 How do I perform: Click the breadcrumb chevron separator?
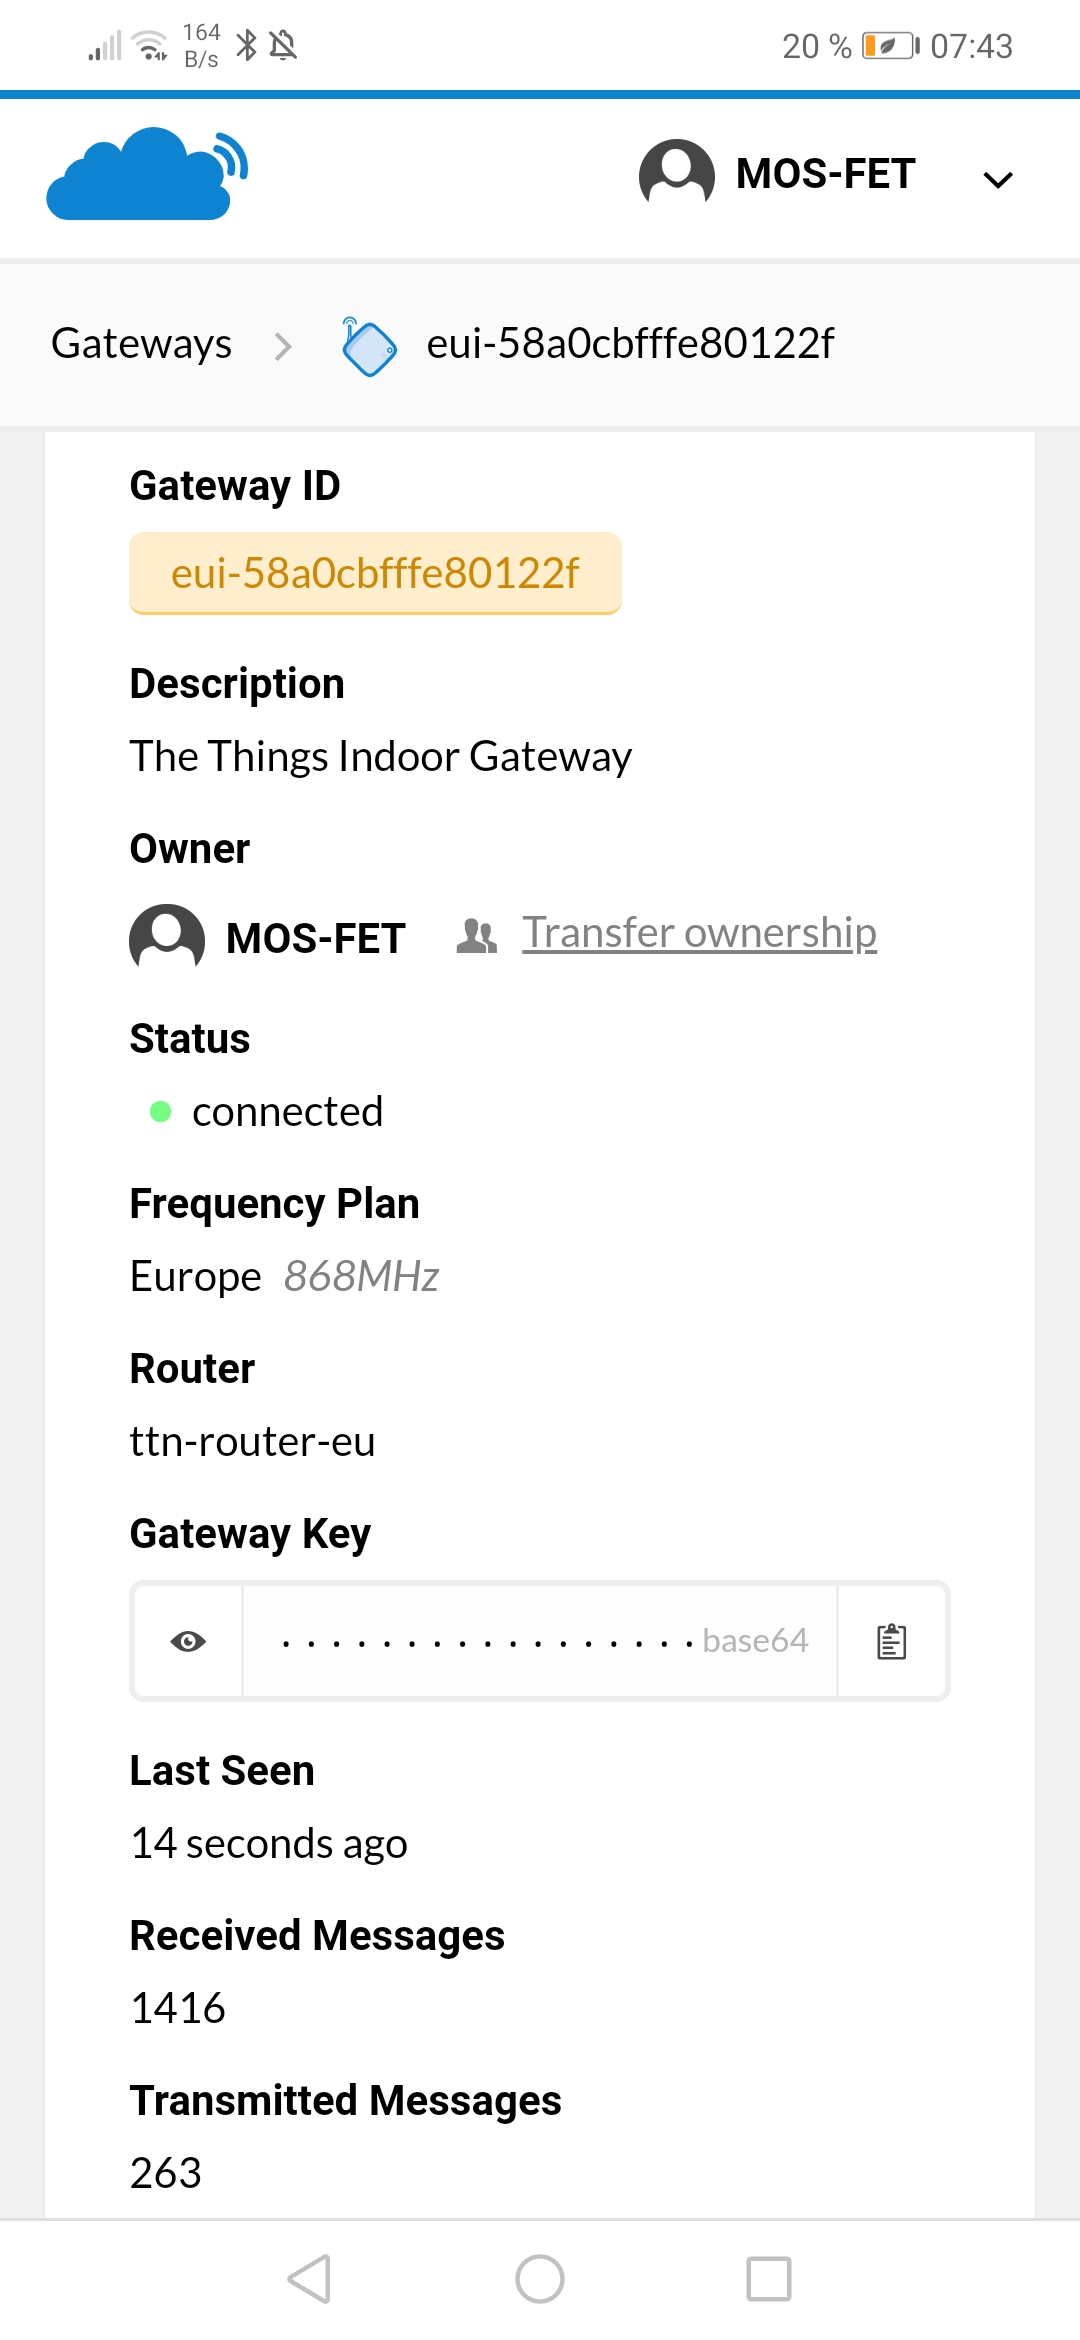click(x=283, y=346)
